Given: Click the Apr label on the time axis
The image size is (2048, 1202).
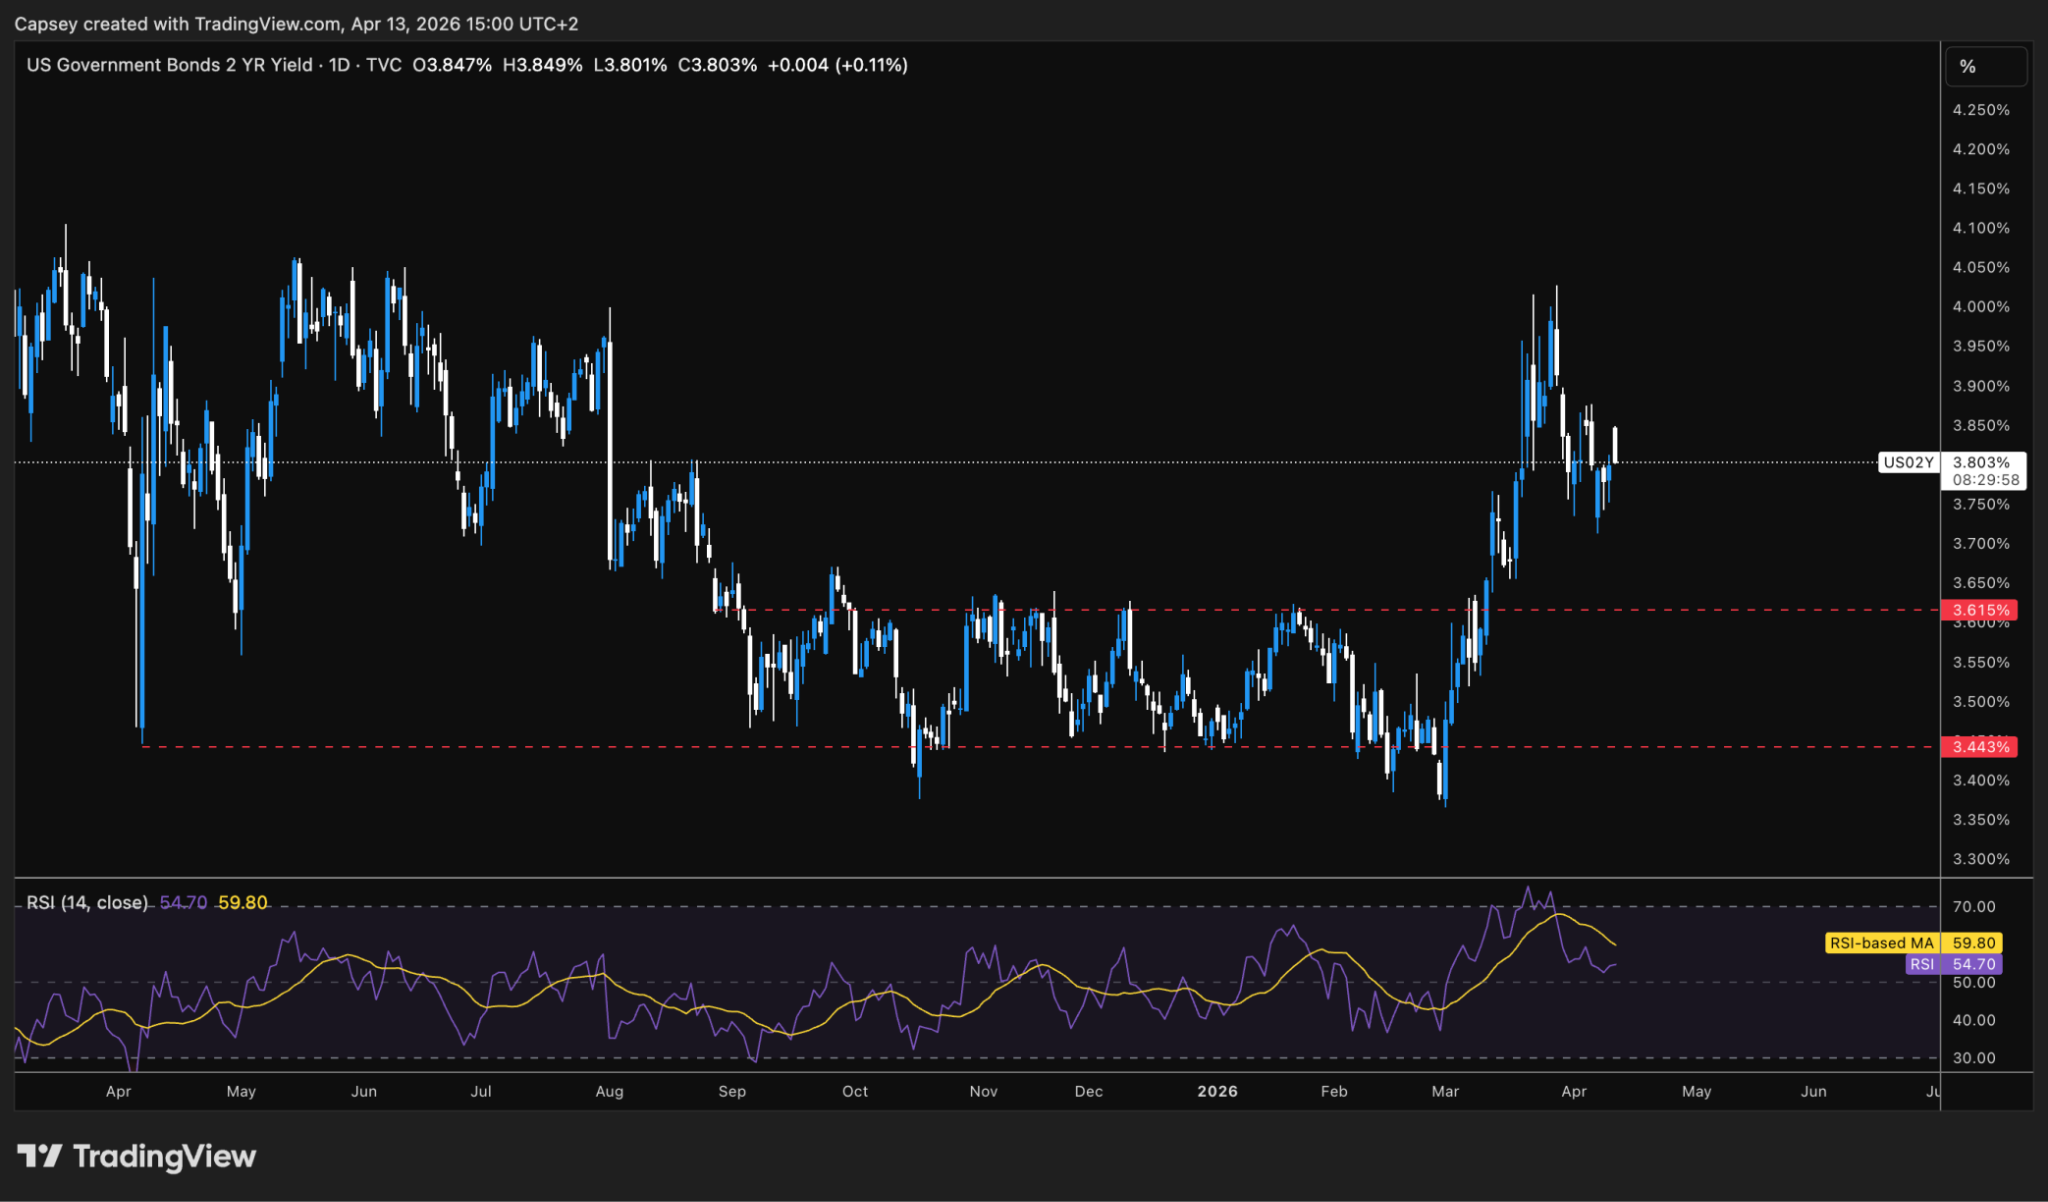Looking at the screenshot, I should [x=118, y=1091].
